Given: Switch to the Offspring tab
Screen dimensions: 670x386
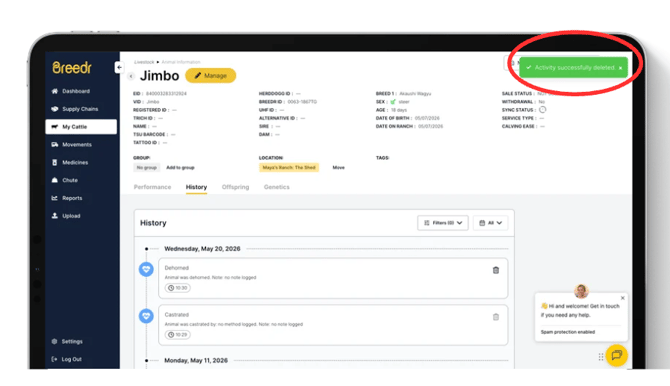Looking at the screenshot, I should click(x=235, y=187).
